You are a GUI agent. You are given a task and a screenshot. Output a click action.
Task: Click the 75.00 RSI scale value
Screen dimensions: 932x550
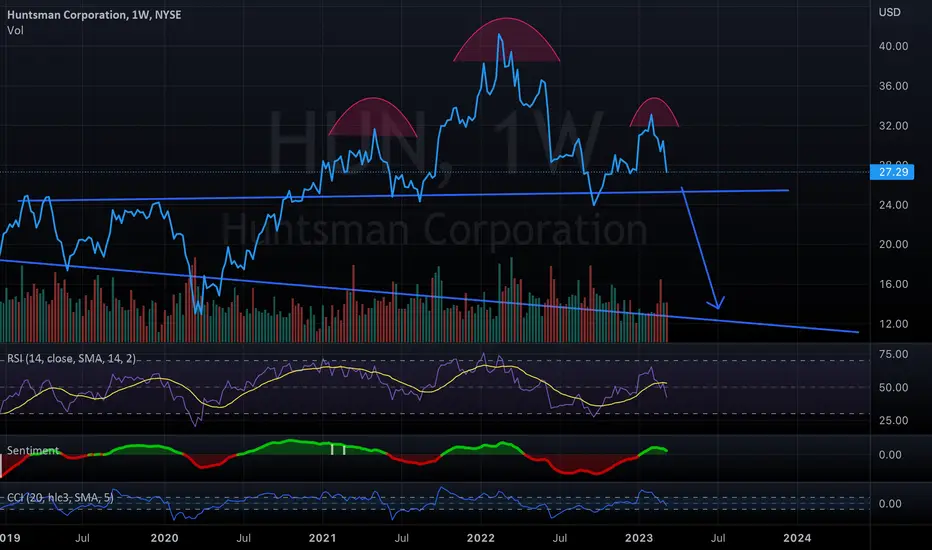pos(893,354)
